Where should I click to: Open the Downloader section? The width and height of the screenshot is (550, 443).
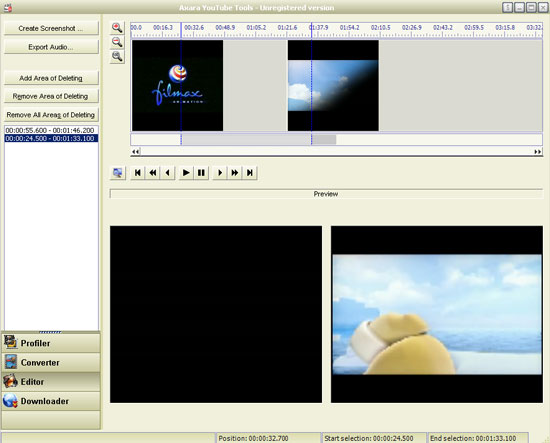51,401
